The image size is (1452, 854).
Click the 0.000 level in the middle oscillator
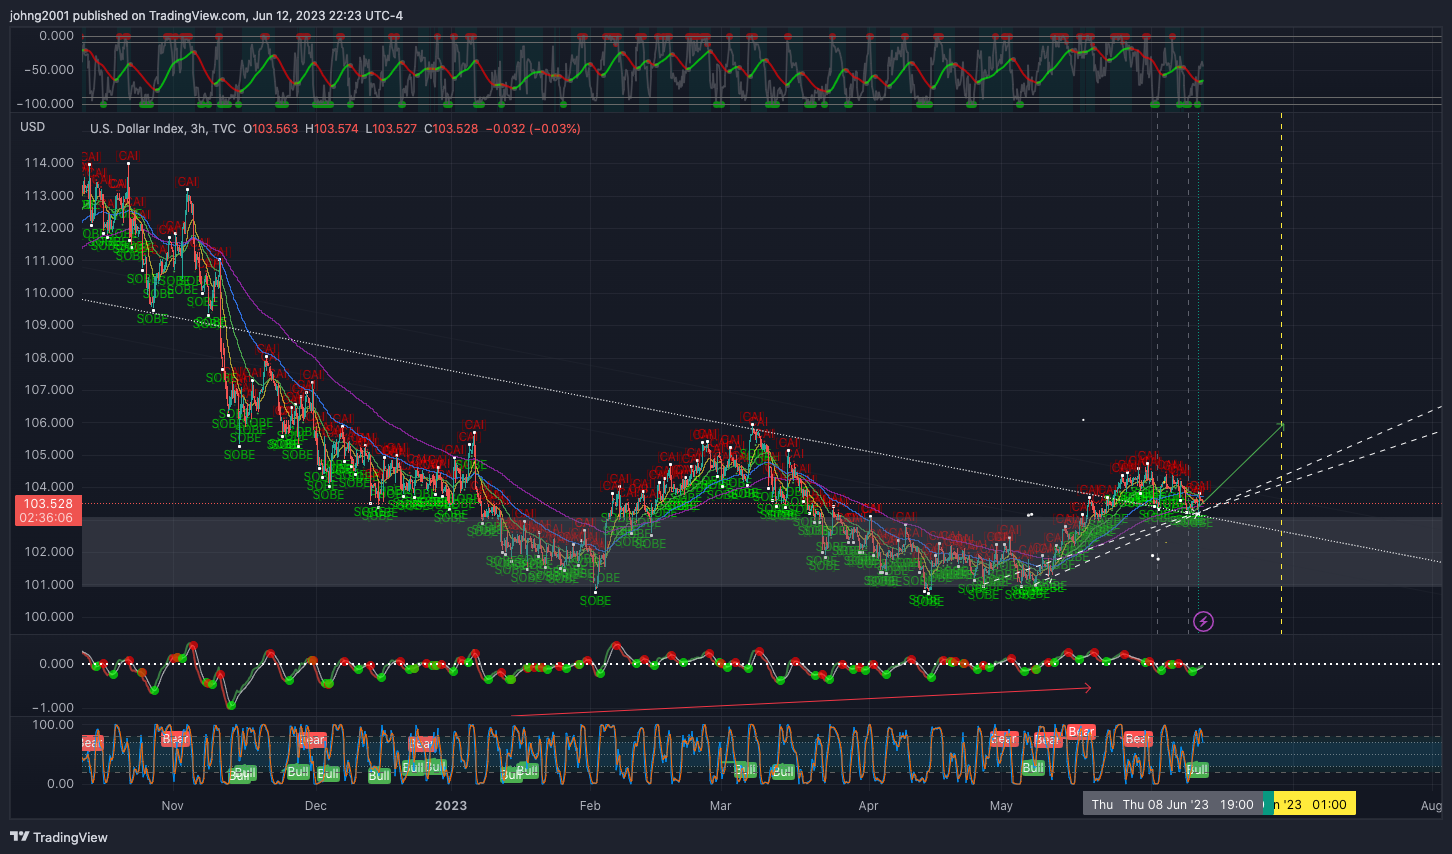[x=57, y=664]
